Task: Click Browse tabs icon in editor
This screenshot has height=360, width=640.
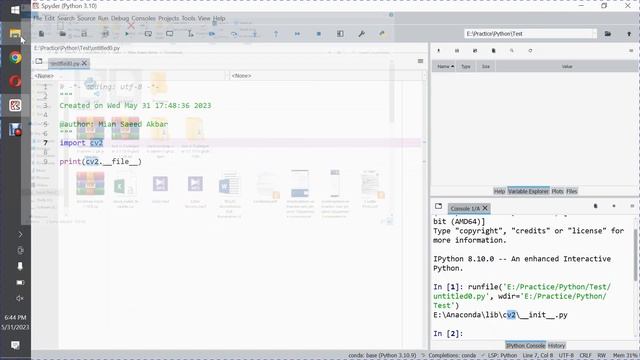Action: (39, 61)
